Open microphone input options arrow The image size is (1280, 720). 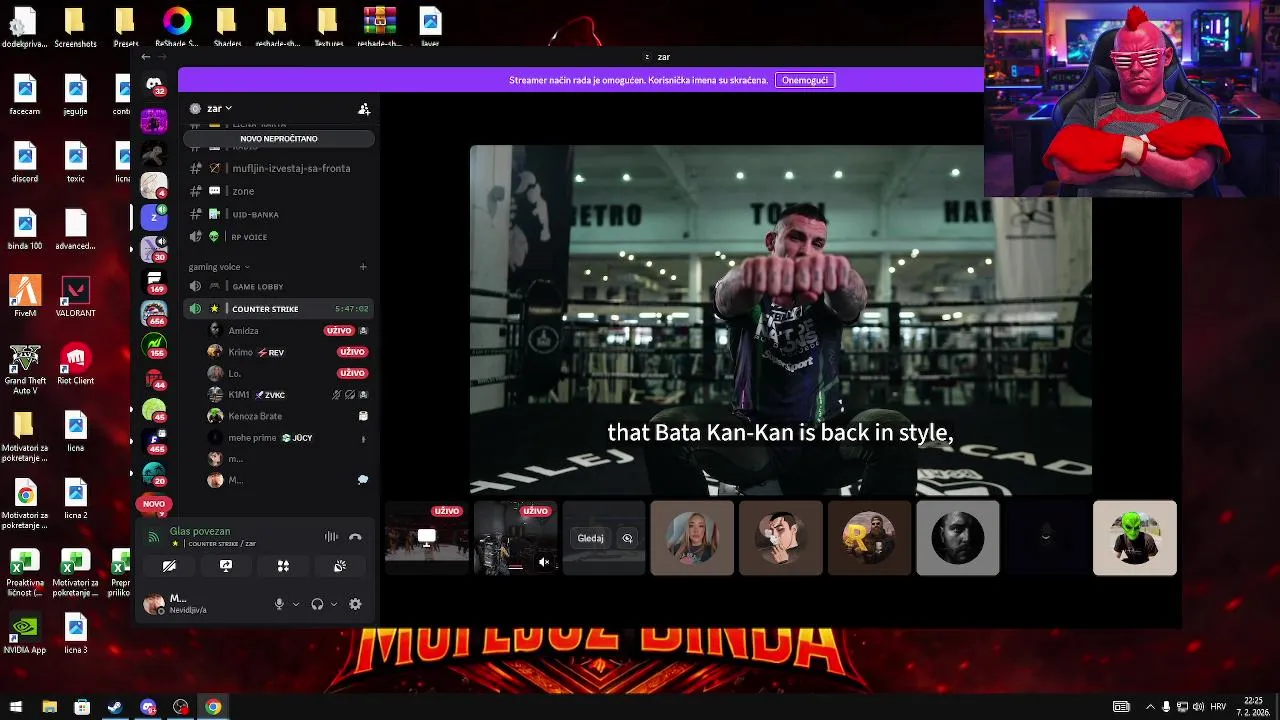click(x=296, y=604)
